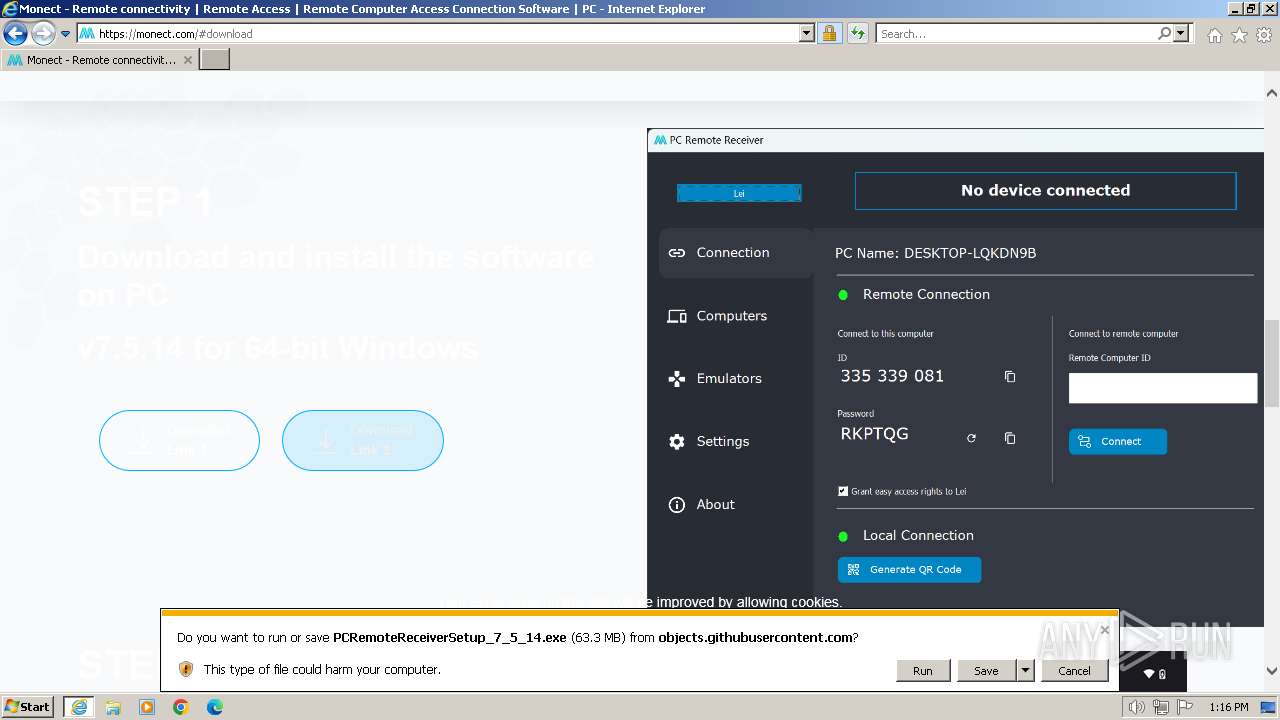Expand the address bar autocomplete dropdown
Image resolution: width=1280 pixels, height=720 pixels.
click(807, 33)
